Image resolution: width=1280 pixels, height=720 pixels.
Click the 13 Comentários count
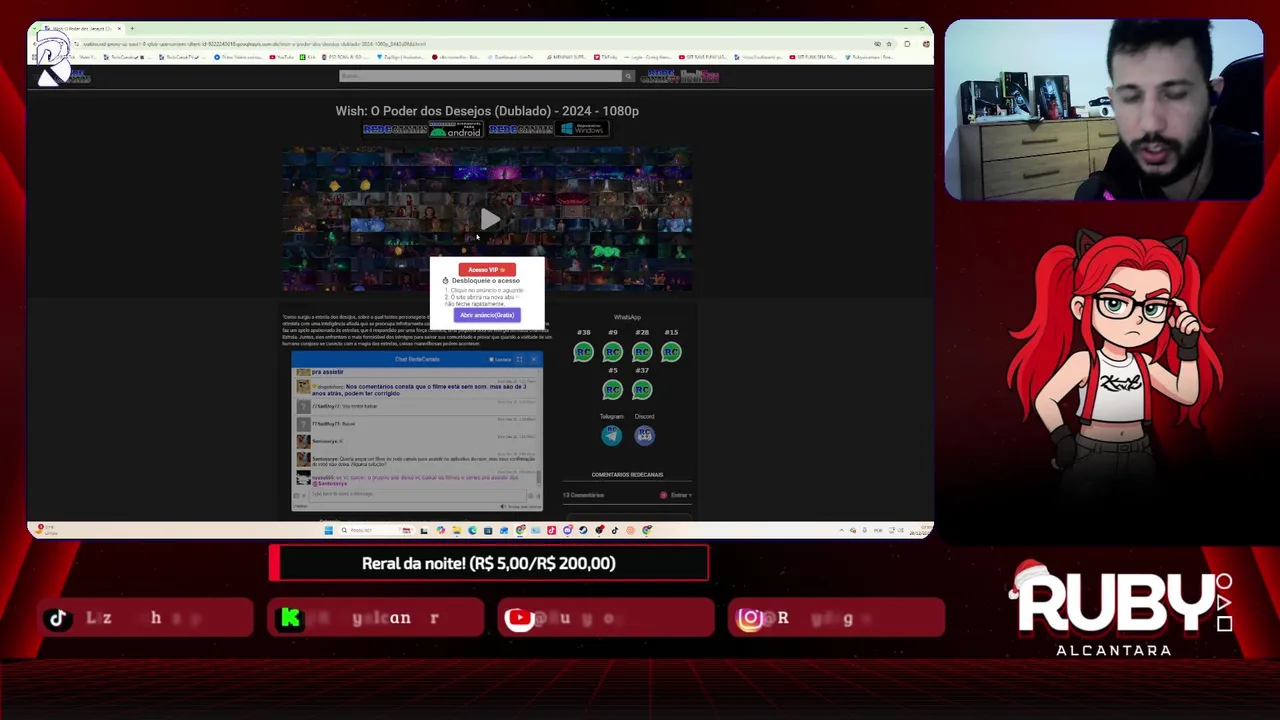[x=583, y=495]
